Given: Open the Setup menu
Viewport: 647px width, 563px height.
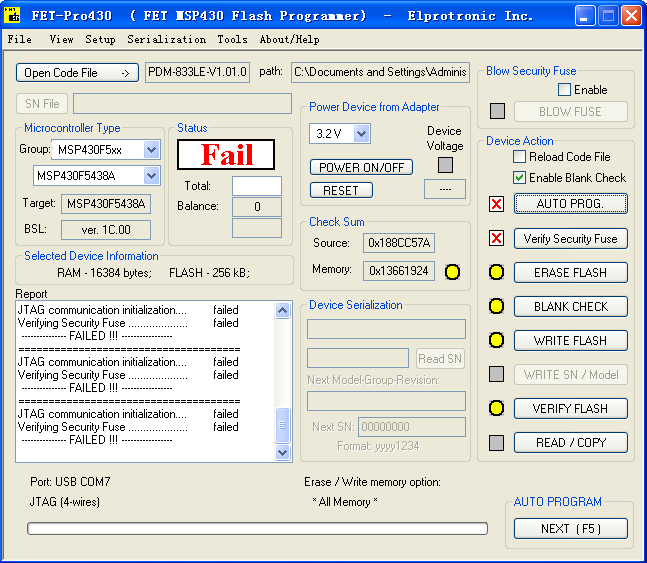Looking at the screenshot, I should click(x=100, y=39).
